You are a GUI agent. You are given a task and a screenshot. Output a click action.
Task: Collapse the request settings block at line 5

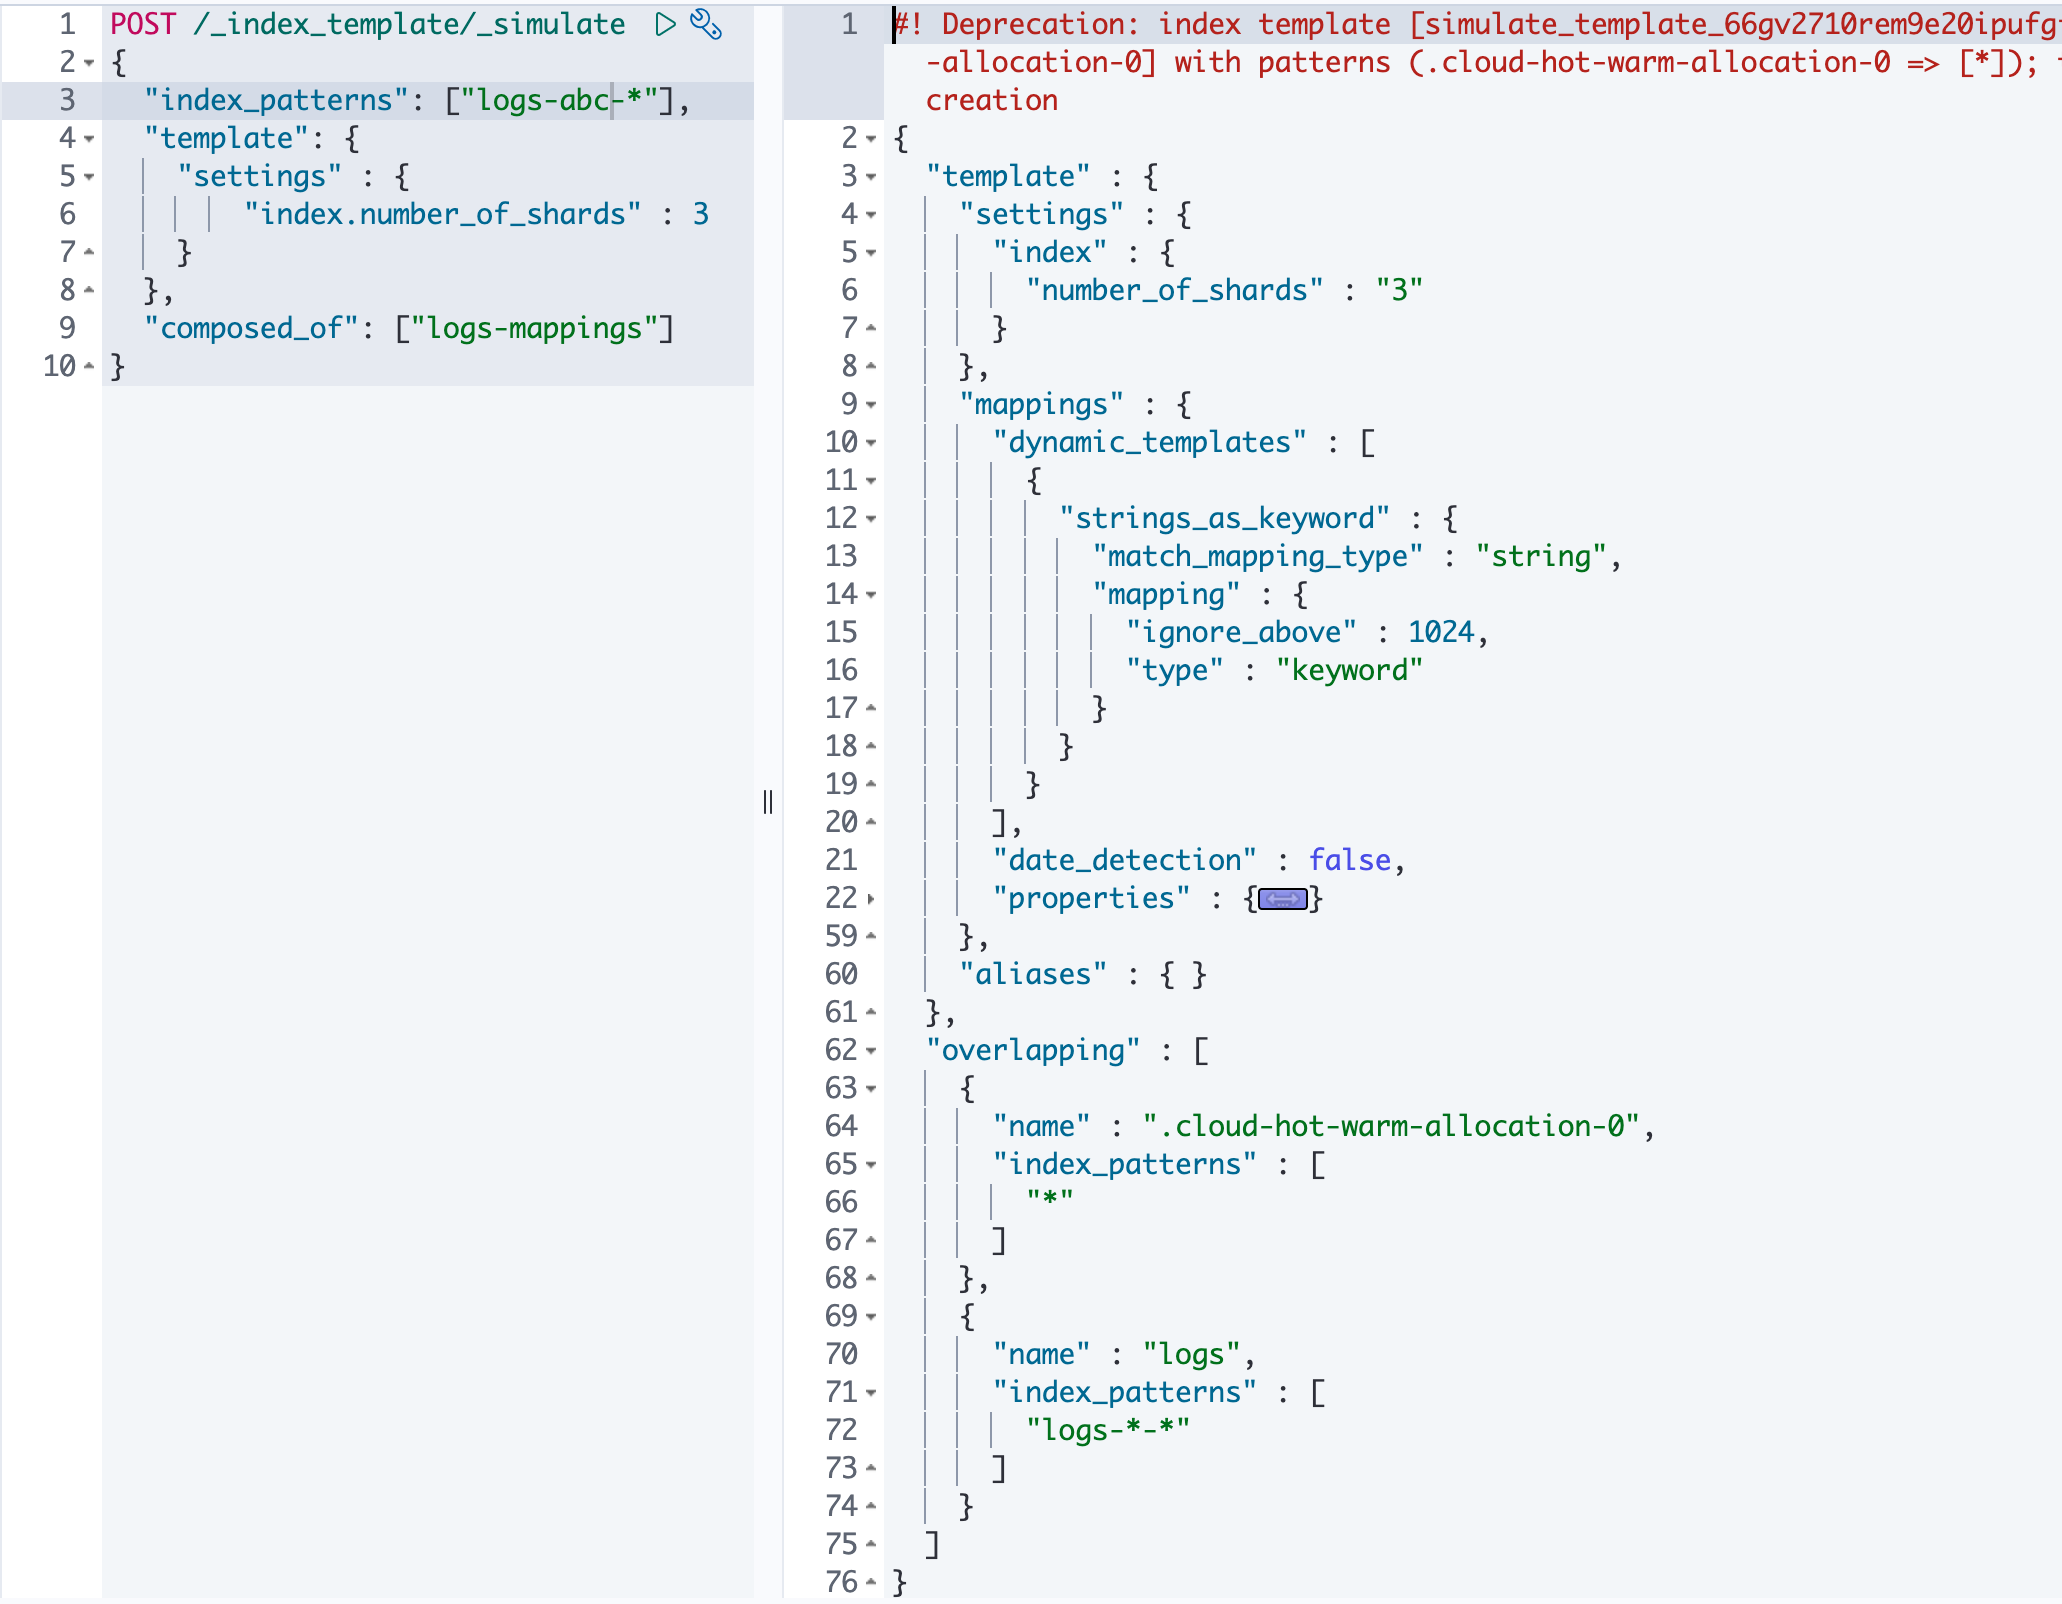pyautogui.click(x=89, y=177)
